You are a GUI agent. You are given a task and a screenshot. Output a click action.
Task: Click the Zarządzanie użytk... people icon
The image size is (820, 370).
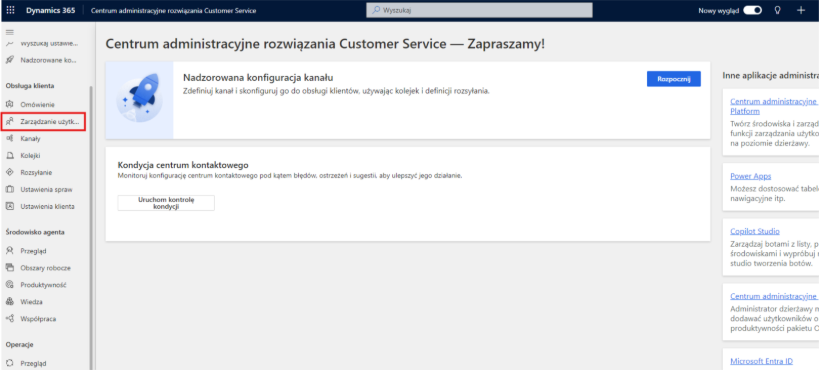pyautogui.click(x=9, y=121)
